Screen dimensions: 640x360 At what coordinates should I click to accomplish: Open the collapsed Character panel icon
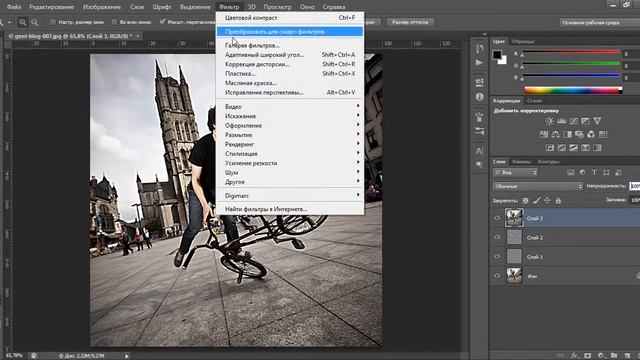[x=480, y=150]
